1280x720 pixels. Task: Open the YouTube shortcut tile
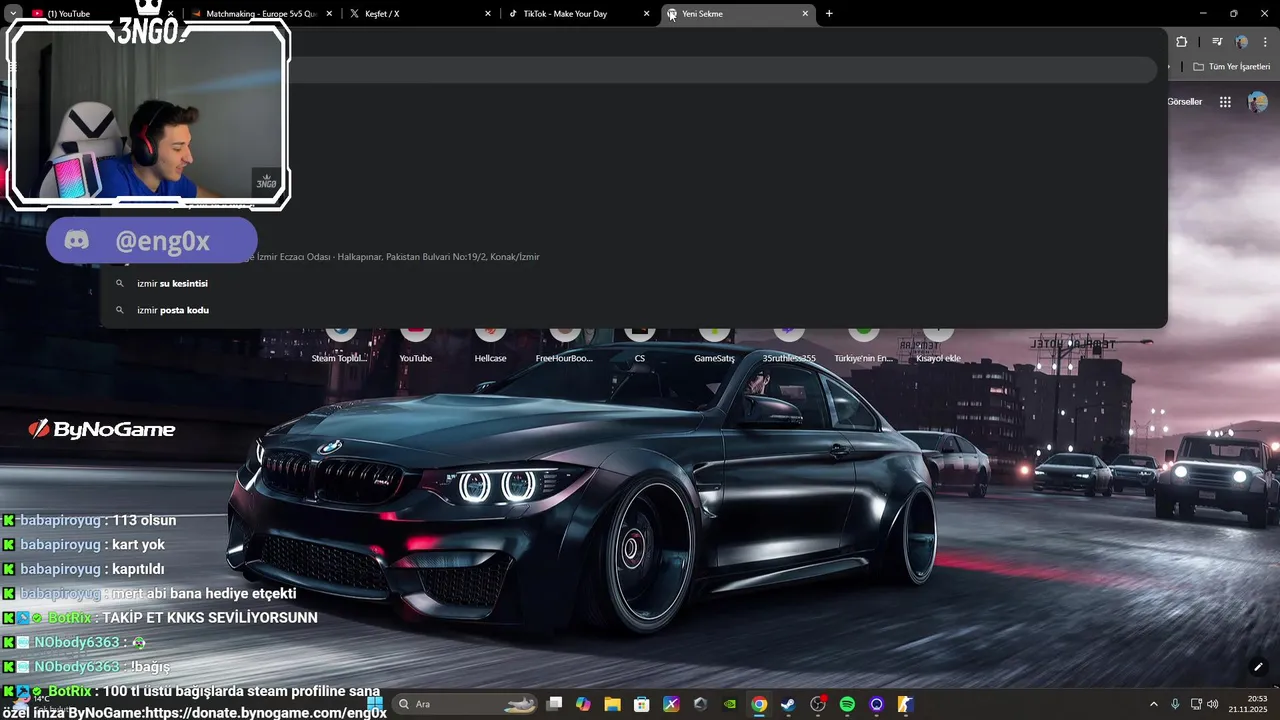416,346
